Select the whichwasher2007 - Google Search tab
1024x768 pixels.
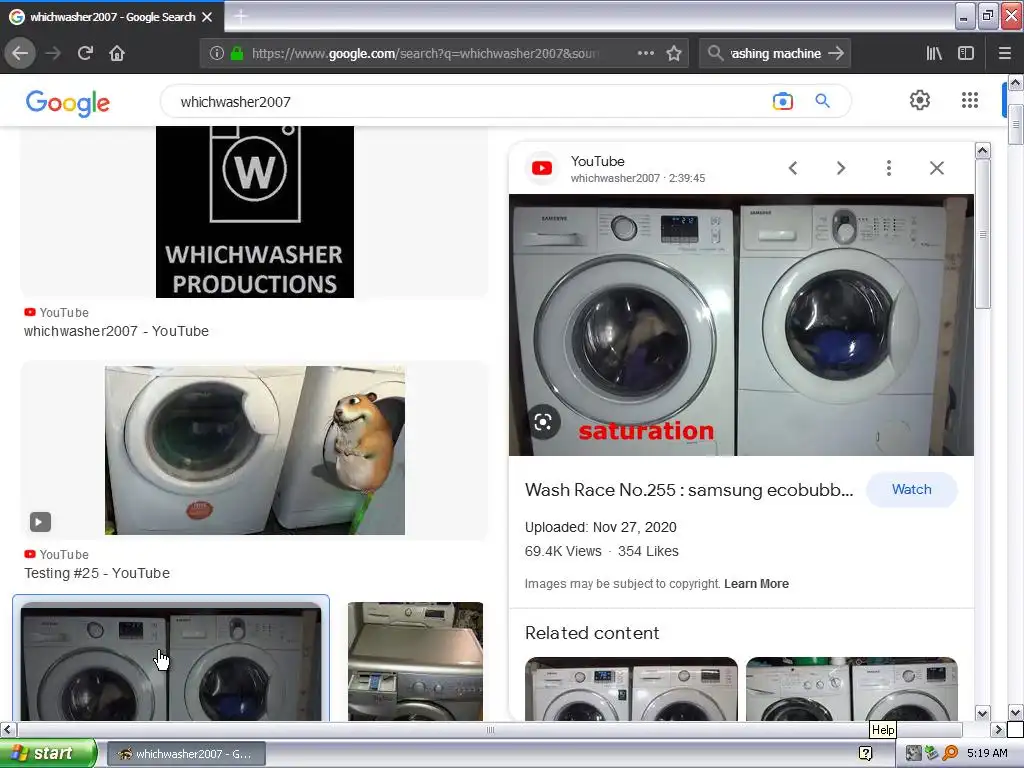click(x=112, y=17)
